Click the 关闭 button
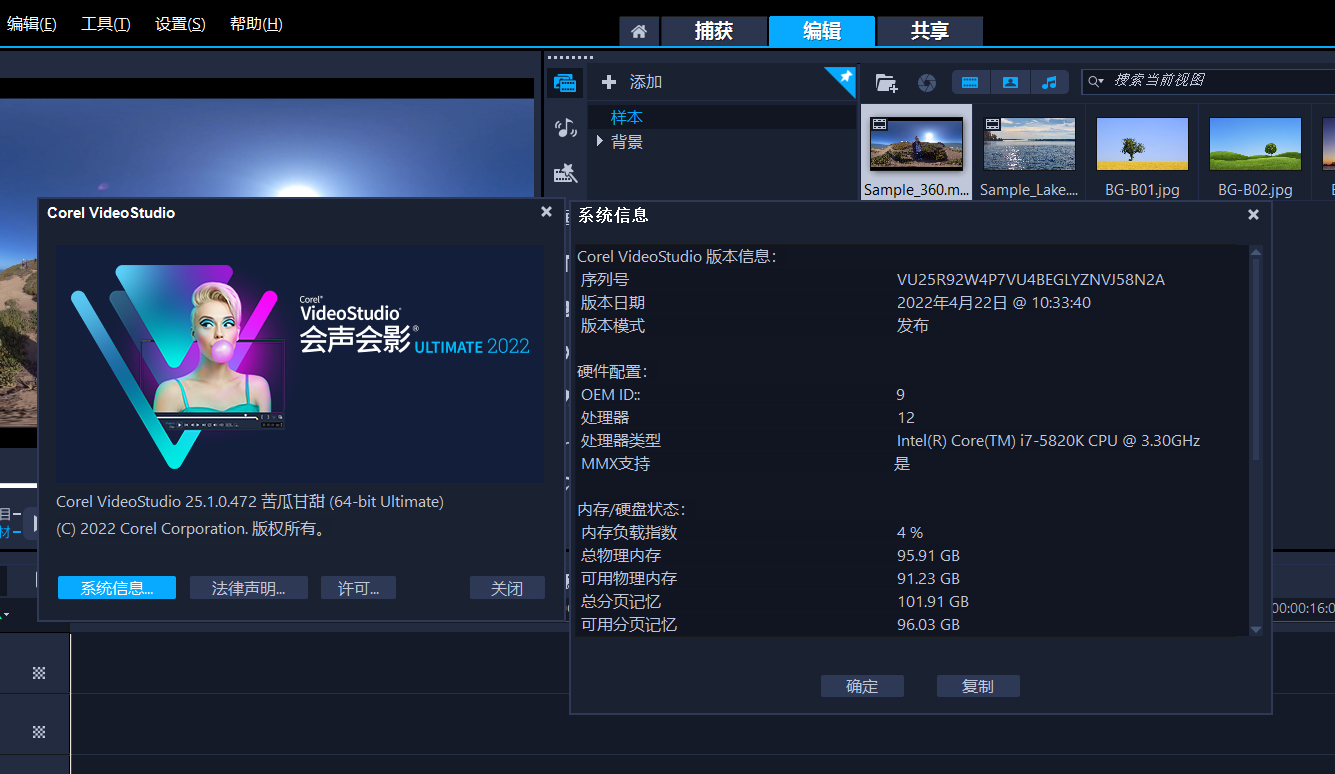 (507, 588)
